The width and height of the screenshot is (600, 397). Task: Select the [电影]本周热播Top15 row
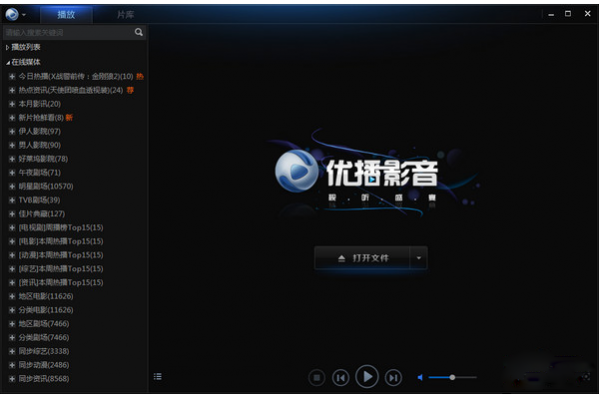(61, 242)
